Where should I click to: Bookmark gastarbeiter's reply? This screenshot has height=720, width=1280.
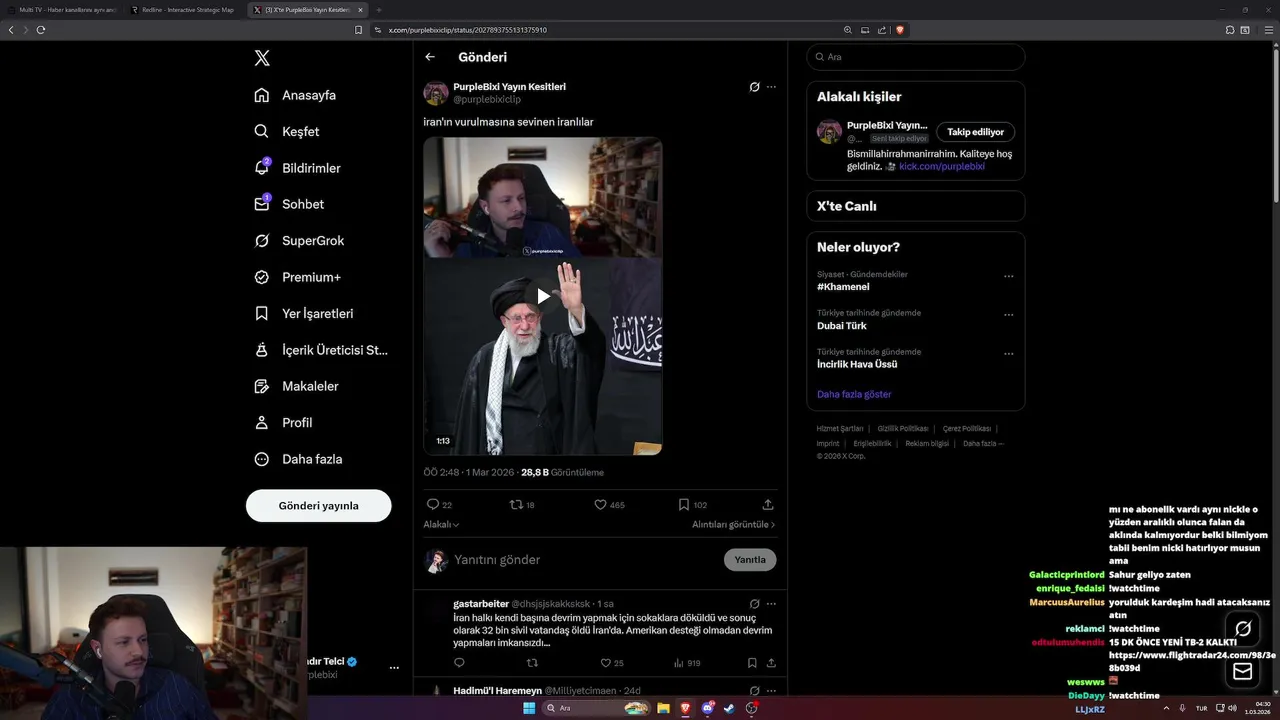click(x=752, y=663)
